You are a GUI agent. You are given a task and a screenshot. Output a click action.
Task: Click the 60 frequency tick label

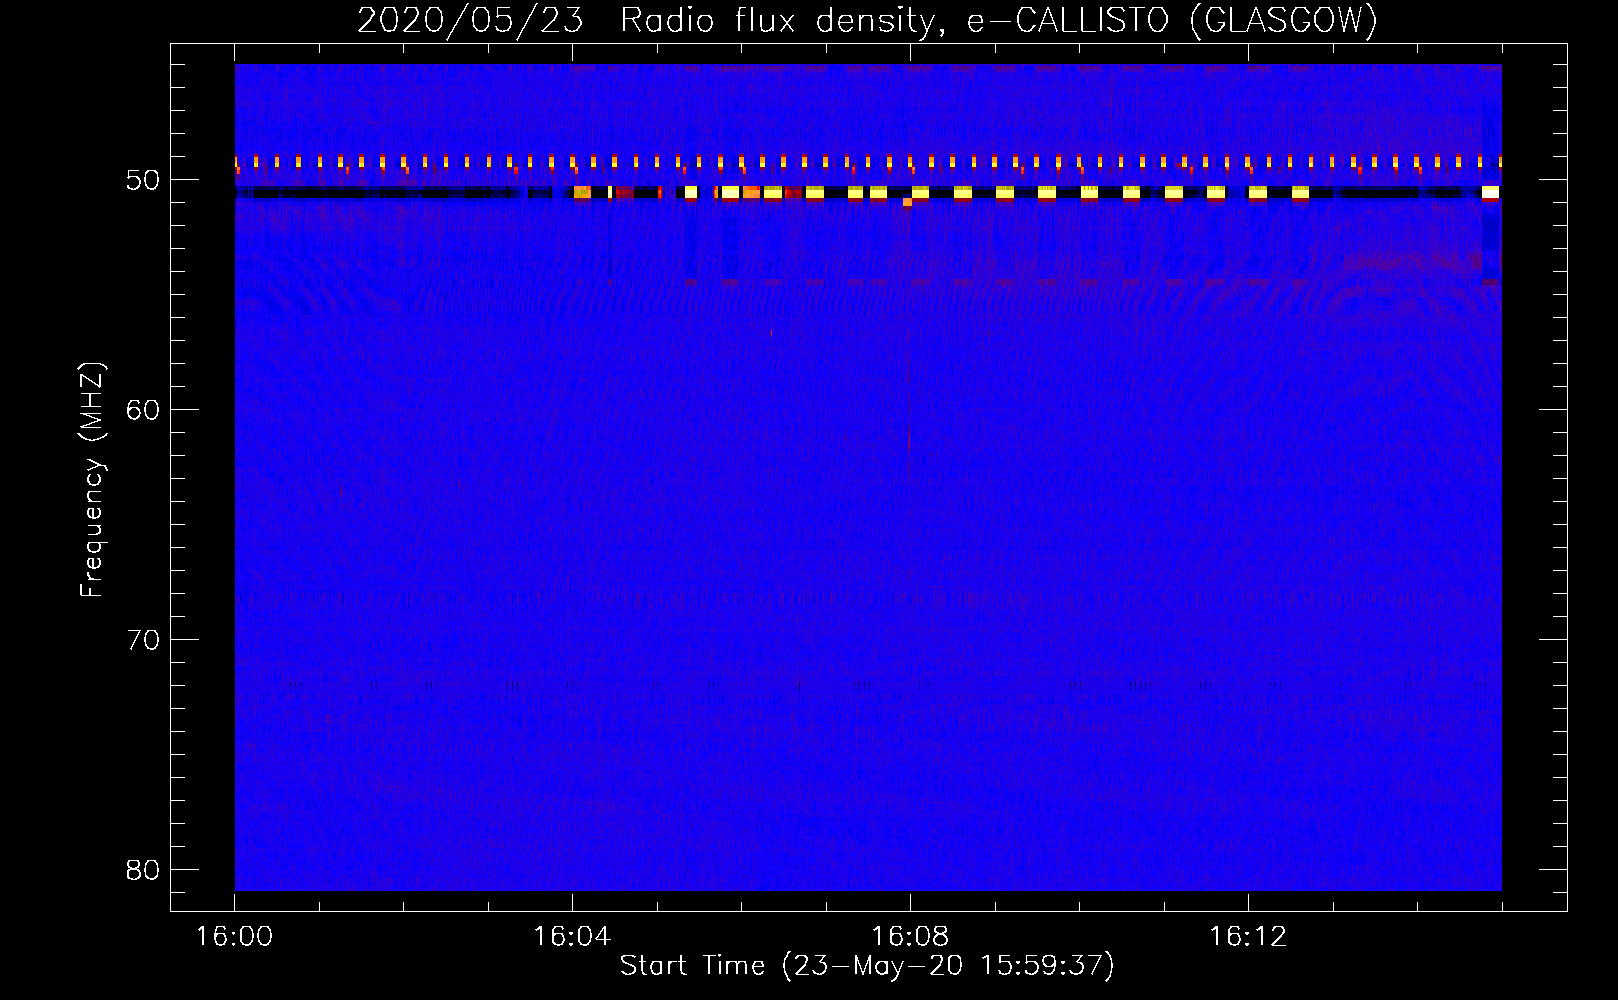pos(143,410)
